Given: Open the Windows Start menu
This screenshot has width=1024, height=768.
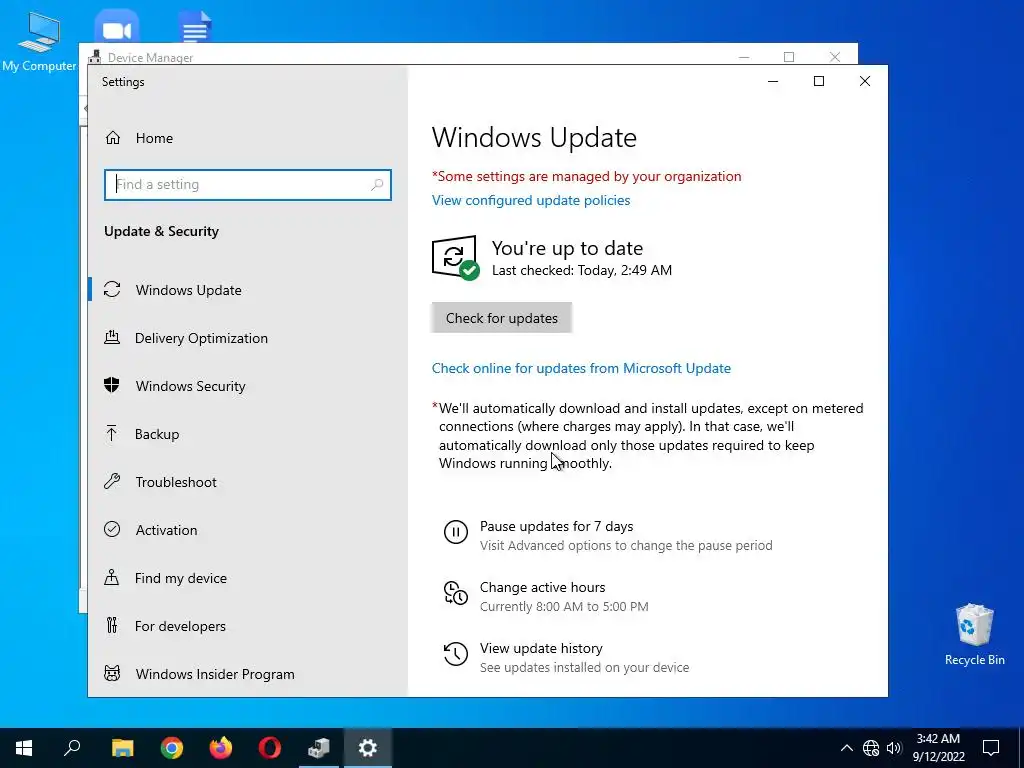Looking at the screenshot, I should tap(24, 748).
